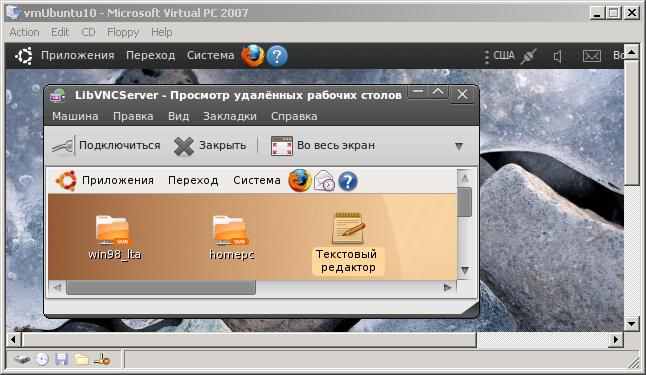
Task: Click the VNC viewer horizontal scrollbar left arrow
Action: click(57, 287)
